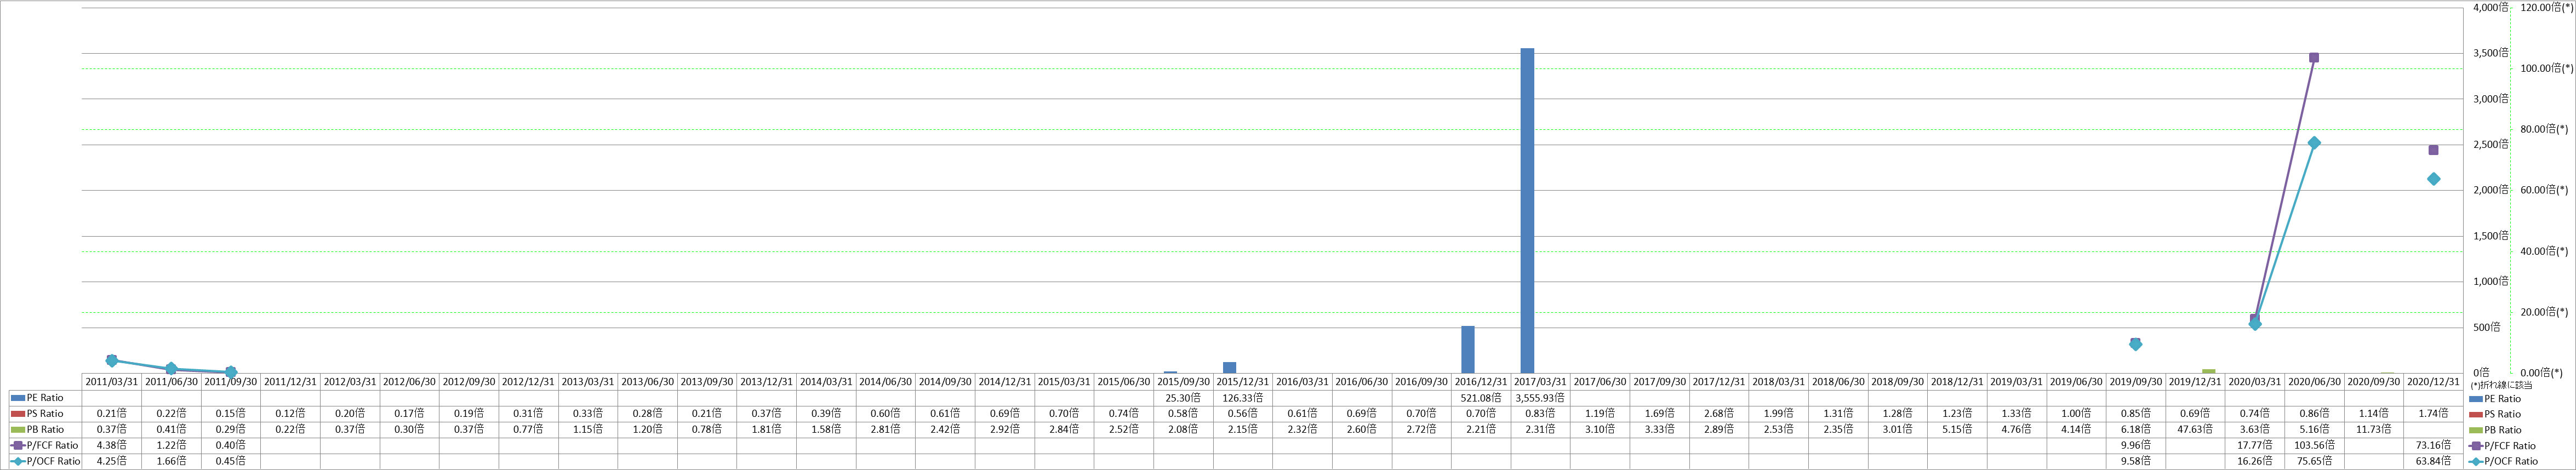Select the 126.33倍 PE Ratio cell
This screenshot has width=2576, height=470.
pyautogui.click(x=1243, y=398)
